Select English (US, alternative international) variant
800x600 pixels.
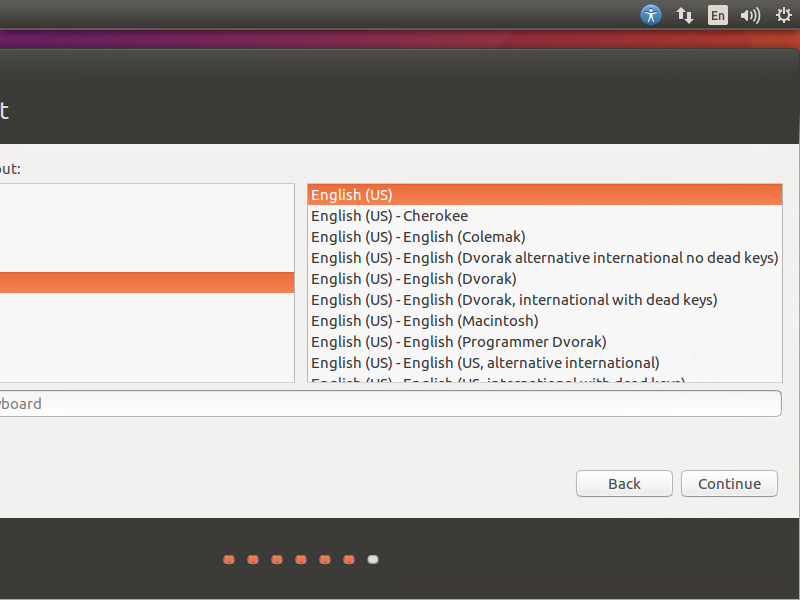pyautogui.click(x=485, y=363)
